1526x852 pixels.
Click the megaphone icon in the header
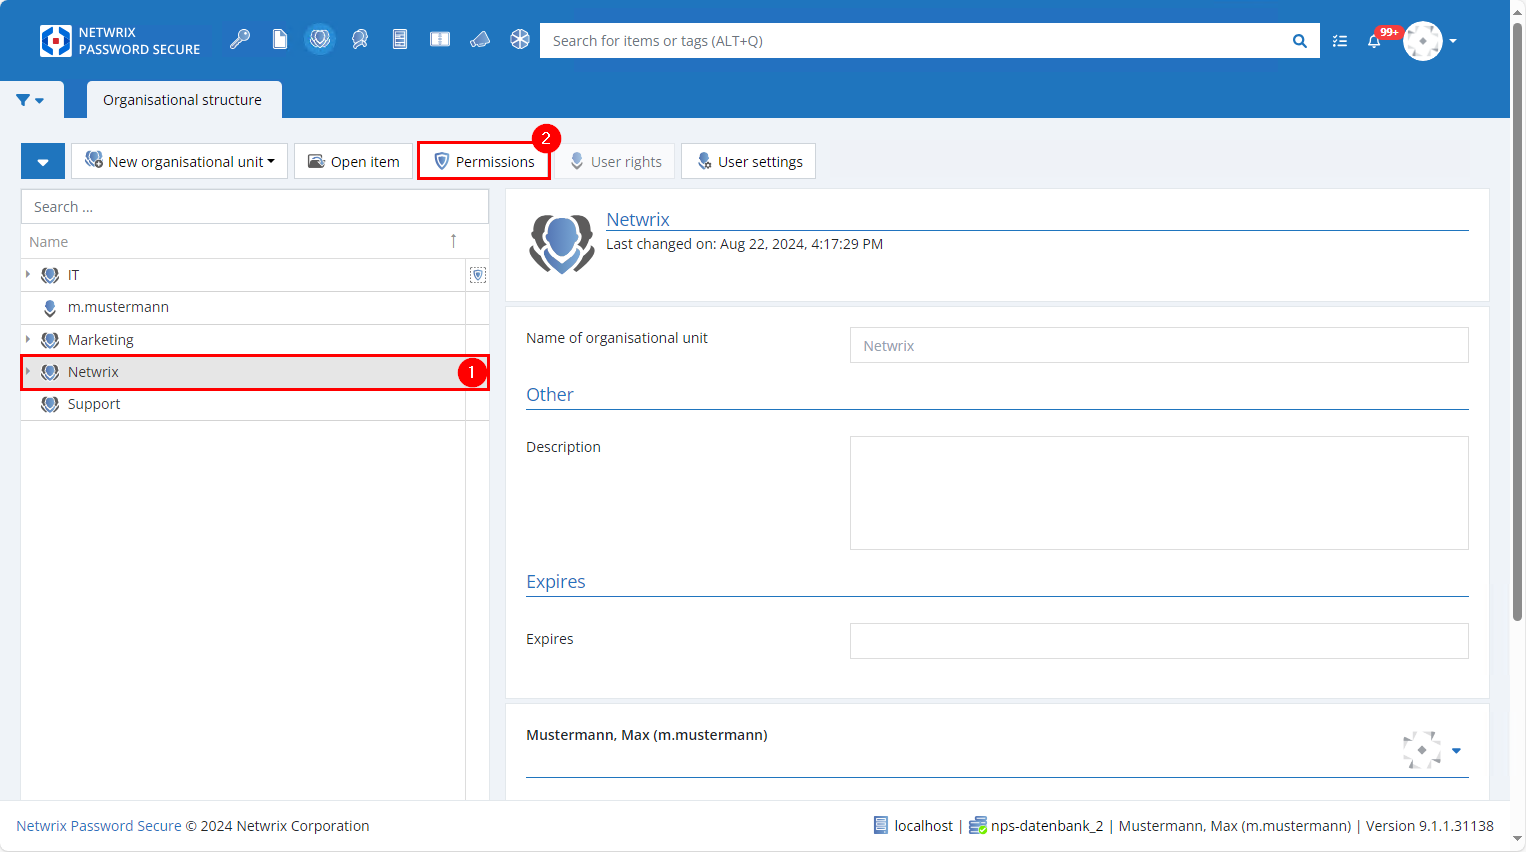point(480,40)
